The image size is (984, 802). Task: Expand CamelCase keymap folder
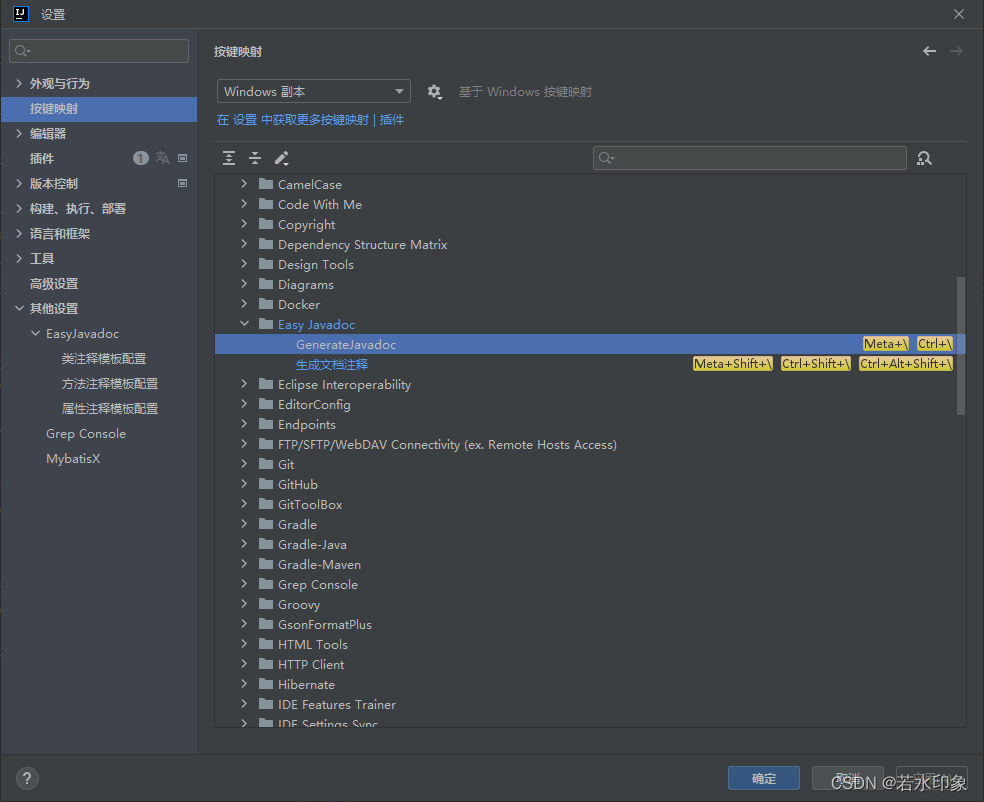coord(244,184)
